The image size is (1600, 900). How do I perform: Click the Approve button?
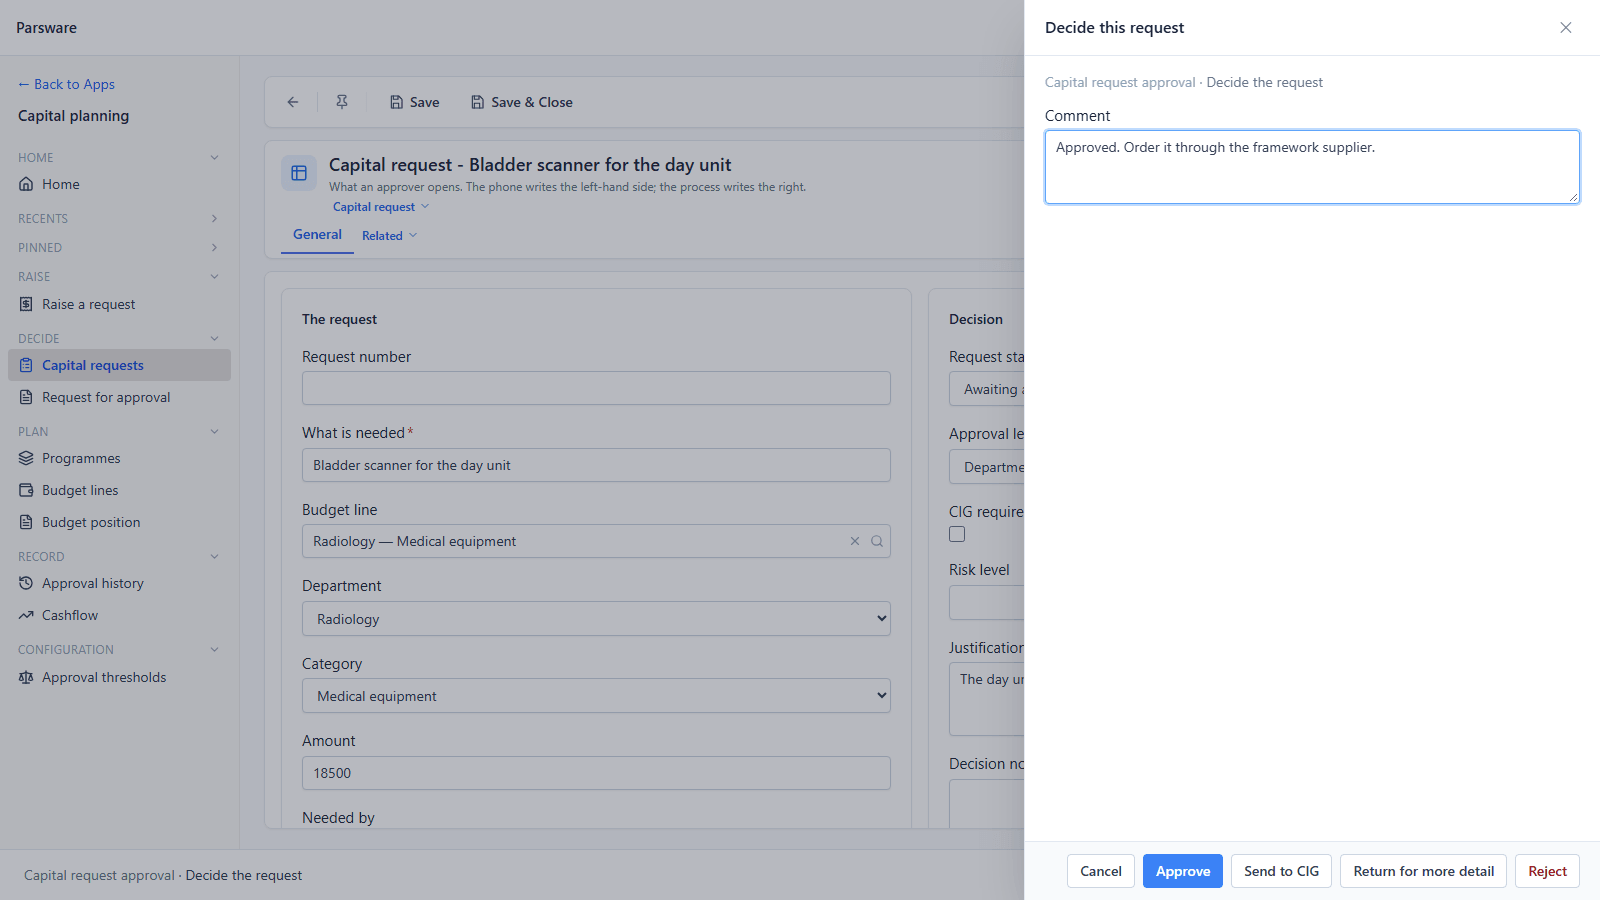point(1183,871)
